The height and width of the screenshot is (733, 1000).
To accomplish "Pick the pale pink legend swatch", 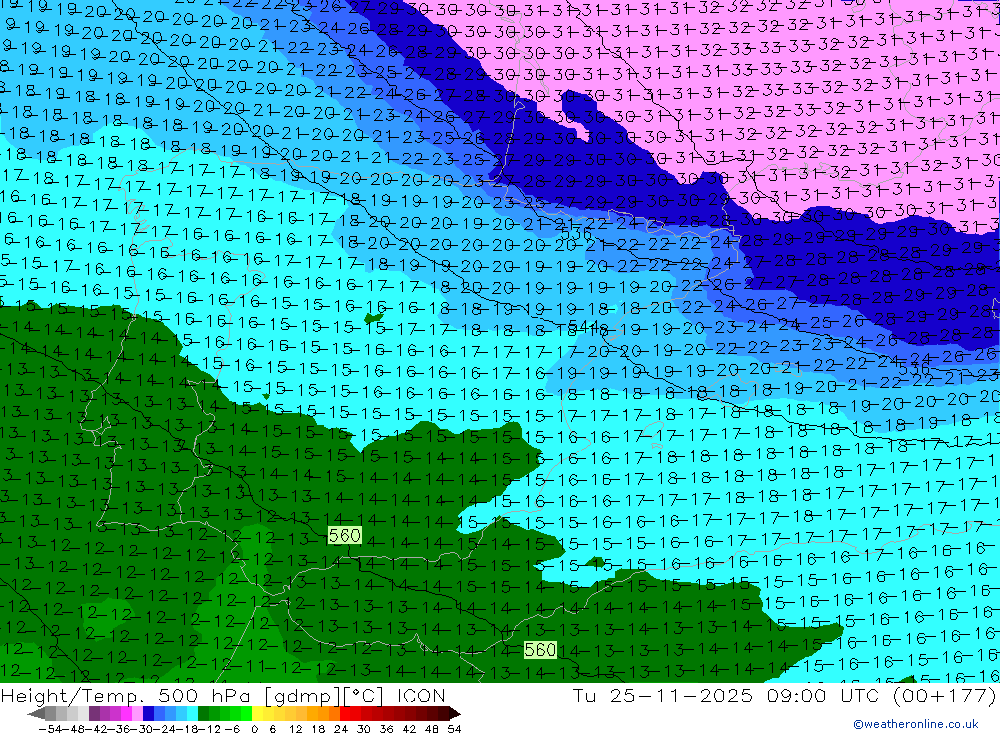I will pos(137,714).
